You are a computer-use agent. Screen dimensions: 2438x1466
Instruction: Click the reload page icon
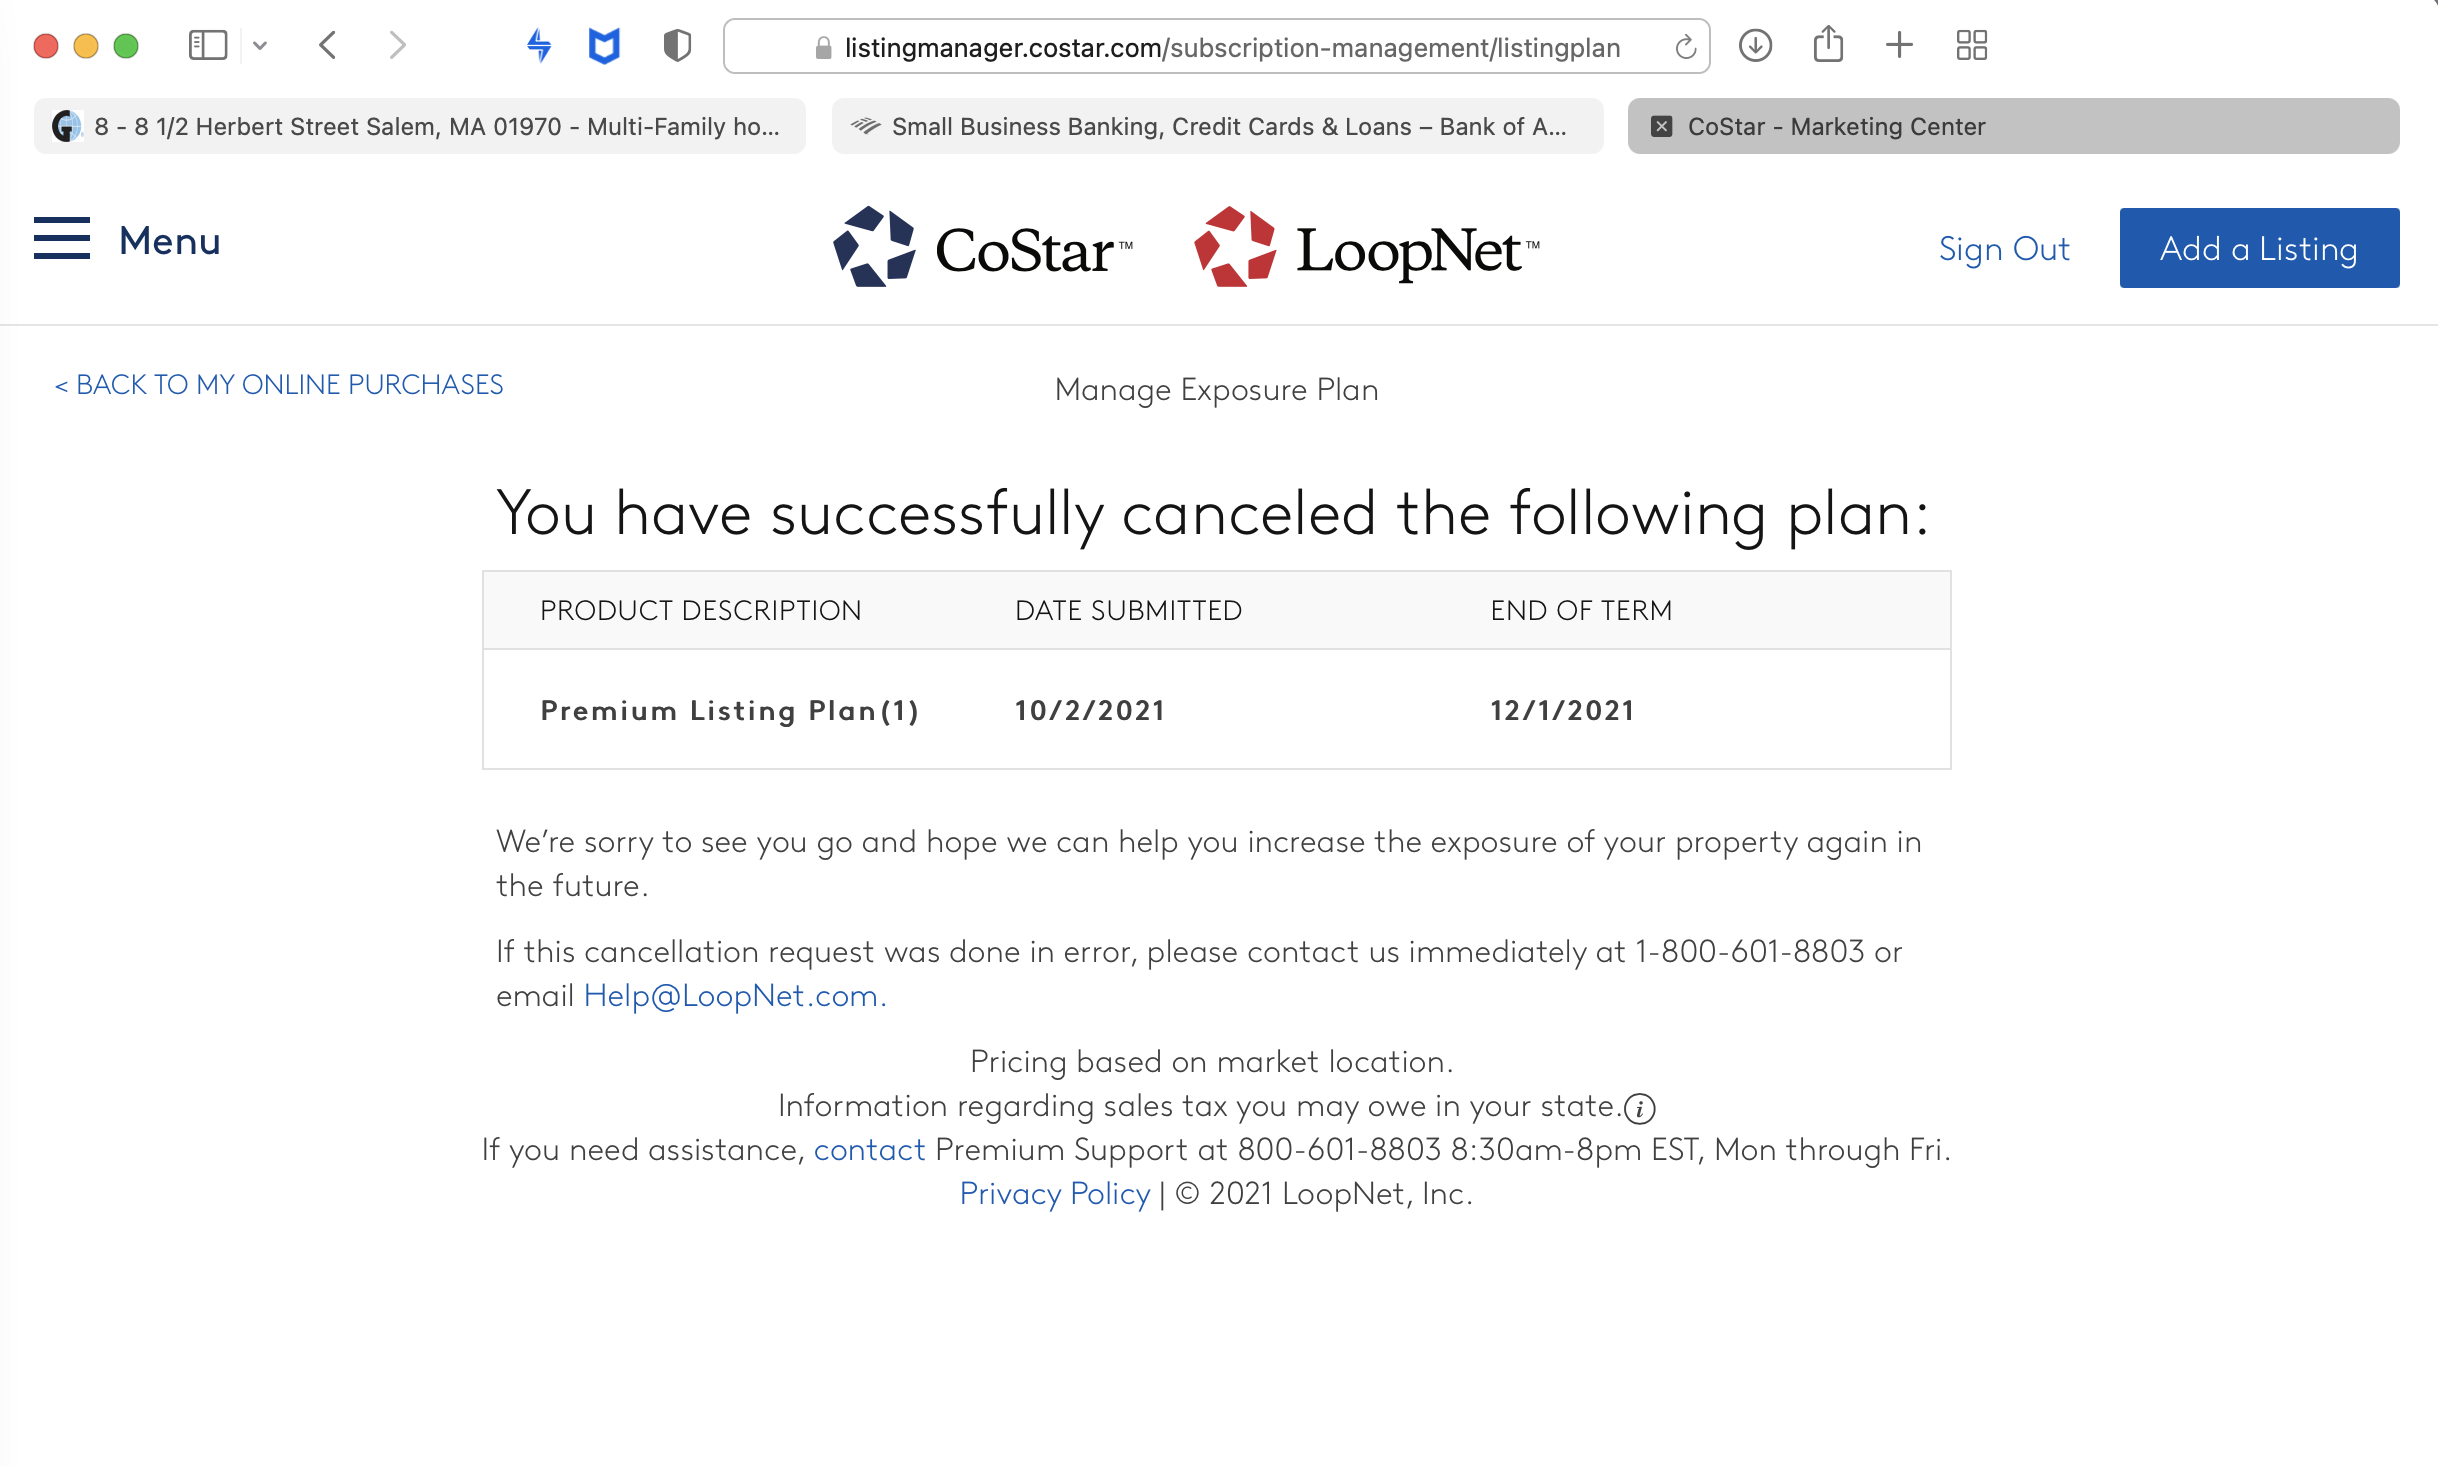tap(1685, 47)
